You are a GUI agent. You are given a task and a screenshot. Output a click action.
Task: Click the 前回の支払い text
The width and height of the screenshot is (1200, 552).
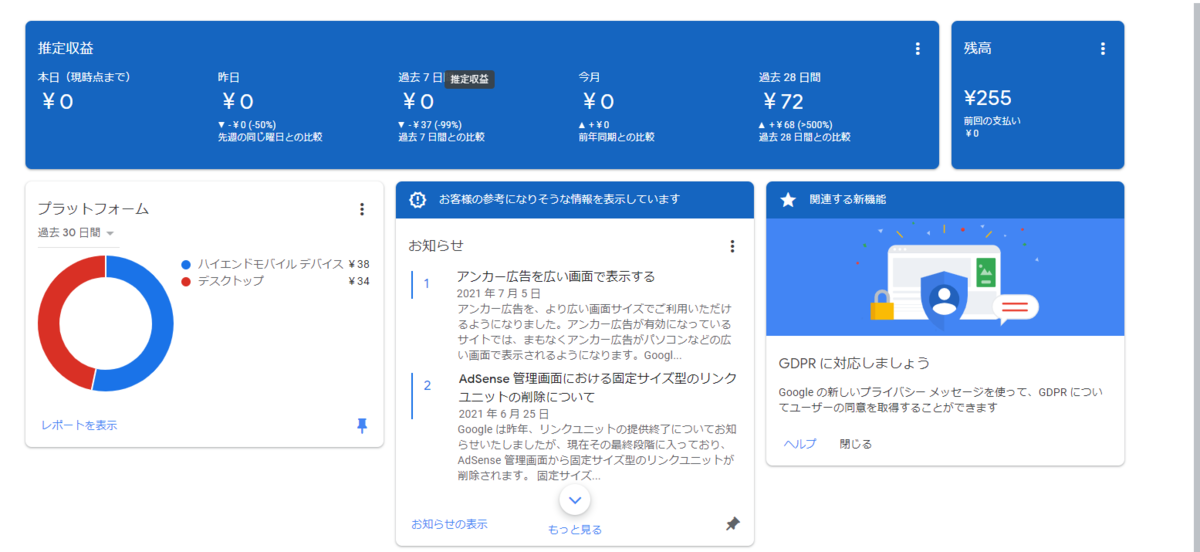point(992,121)
